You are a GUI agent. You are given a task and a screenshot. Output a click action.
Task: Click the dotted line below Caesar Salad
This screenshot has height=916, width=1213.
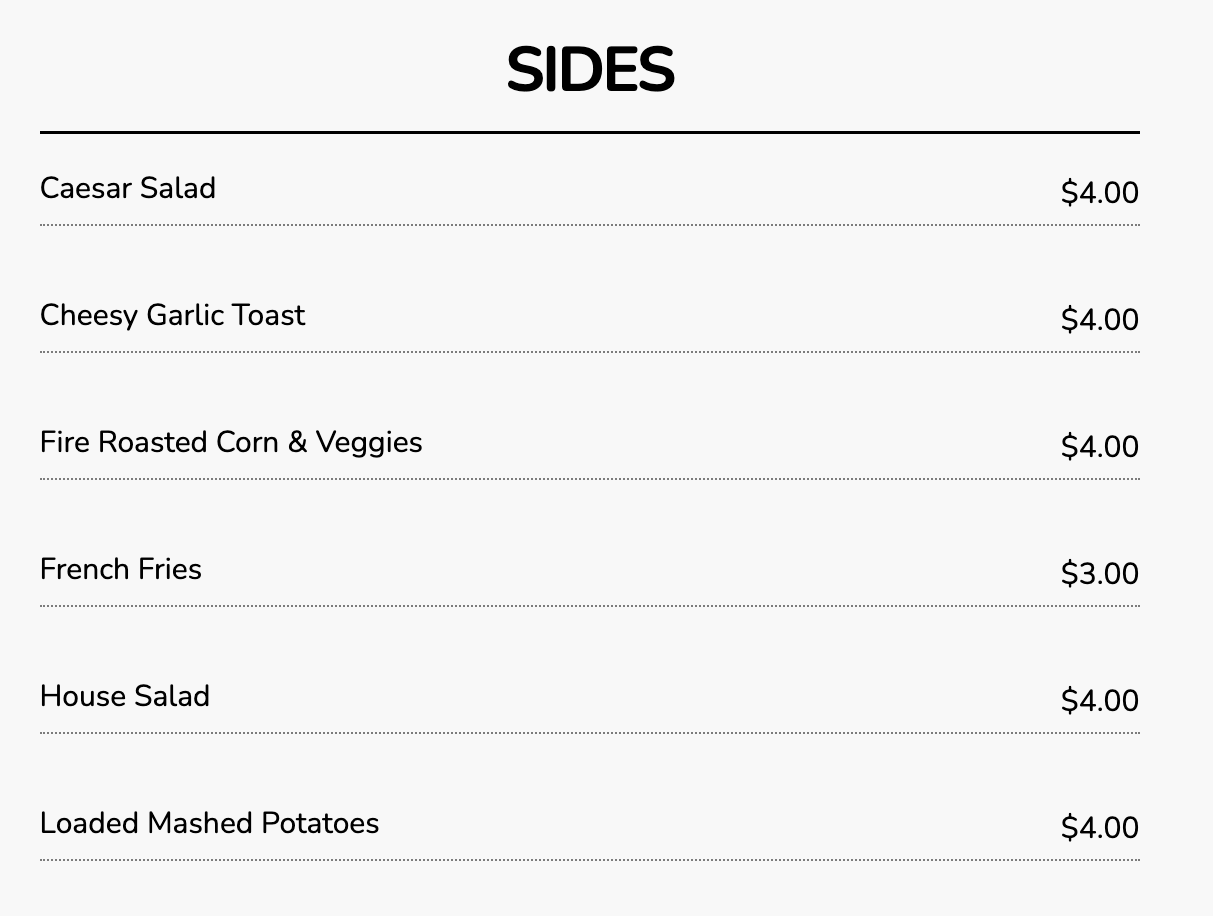[x=590, y=225]
